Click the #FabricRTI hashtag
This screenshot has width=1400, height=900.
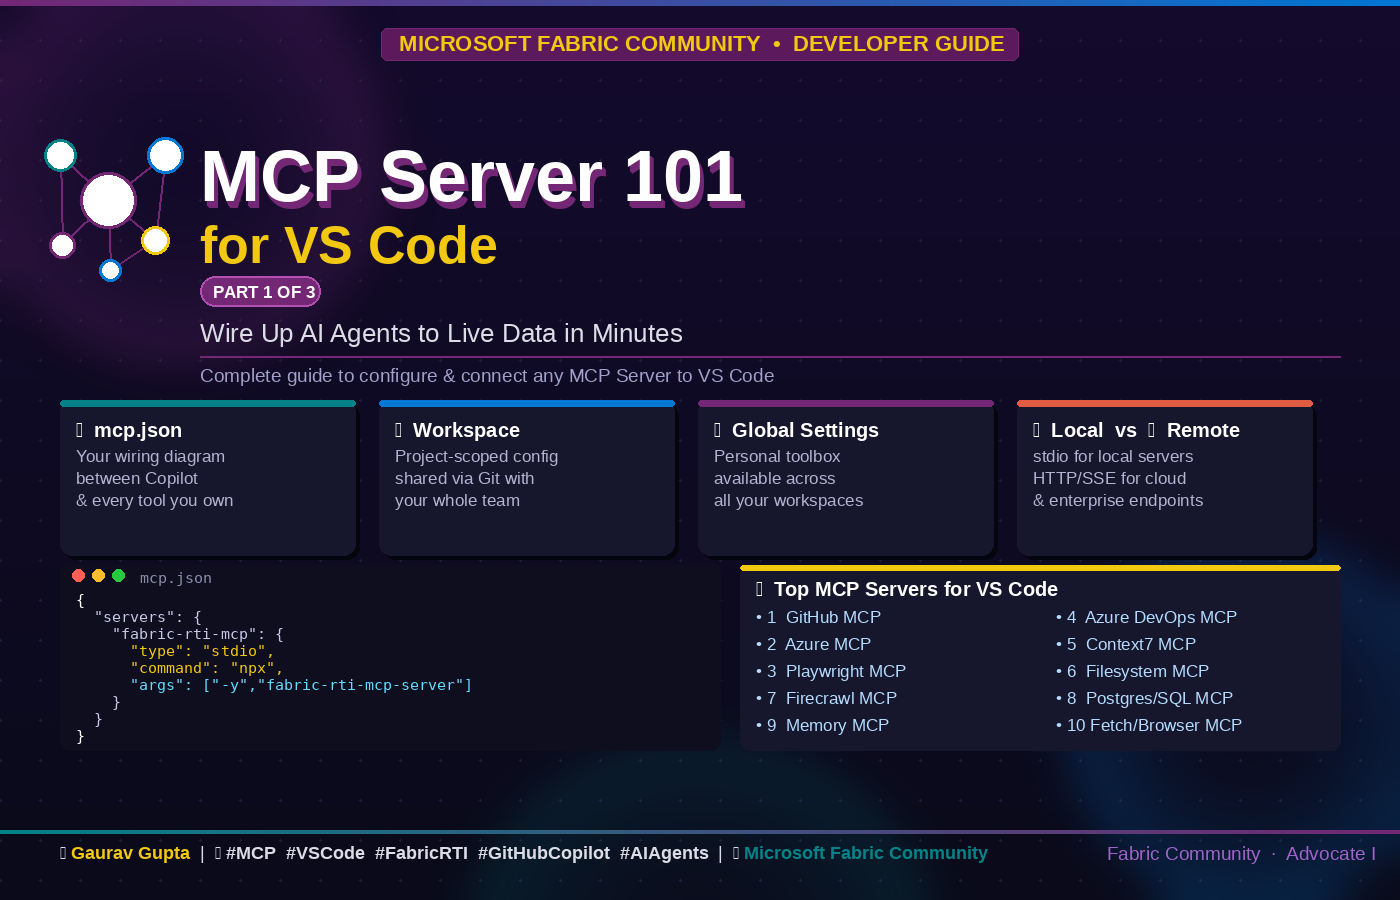[x=421, y=853]
